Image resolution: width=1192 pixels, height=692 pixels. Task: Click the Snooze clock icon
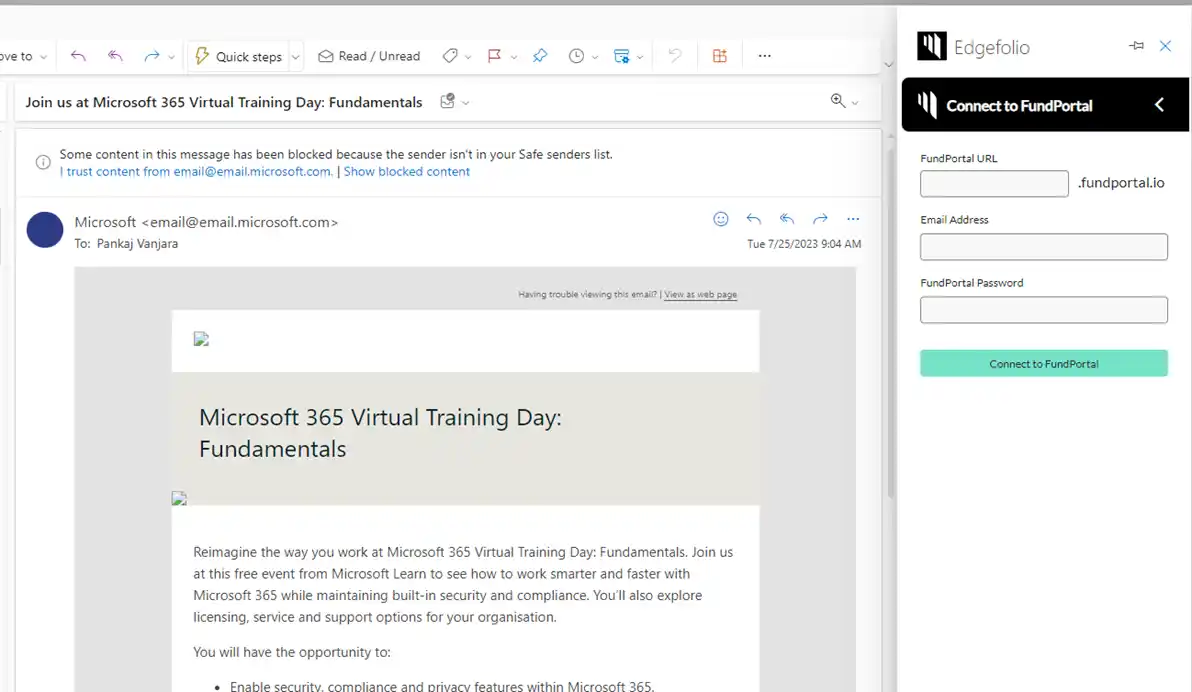[576, 56]
